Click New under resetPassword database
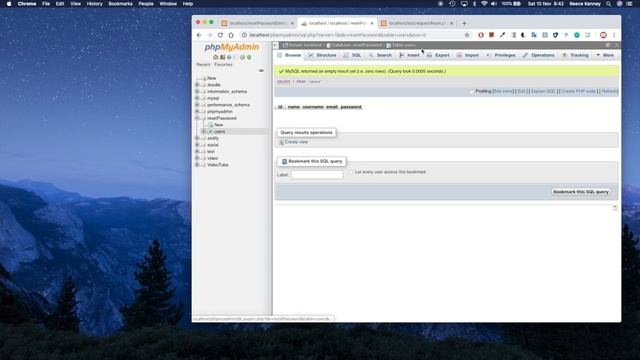 coord(218,125)
